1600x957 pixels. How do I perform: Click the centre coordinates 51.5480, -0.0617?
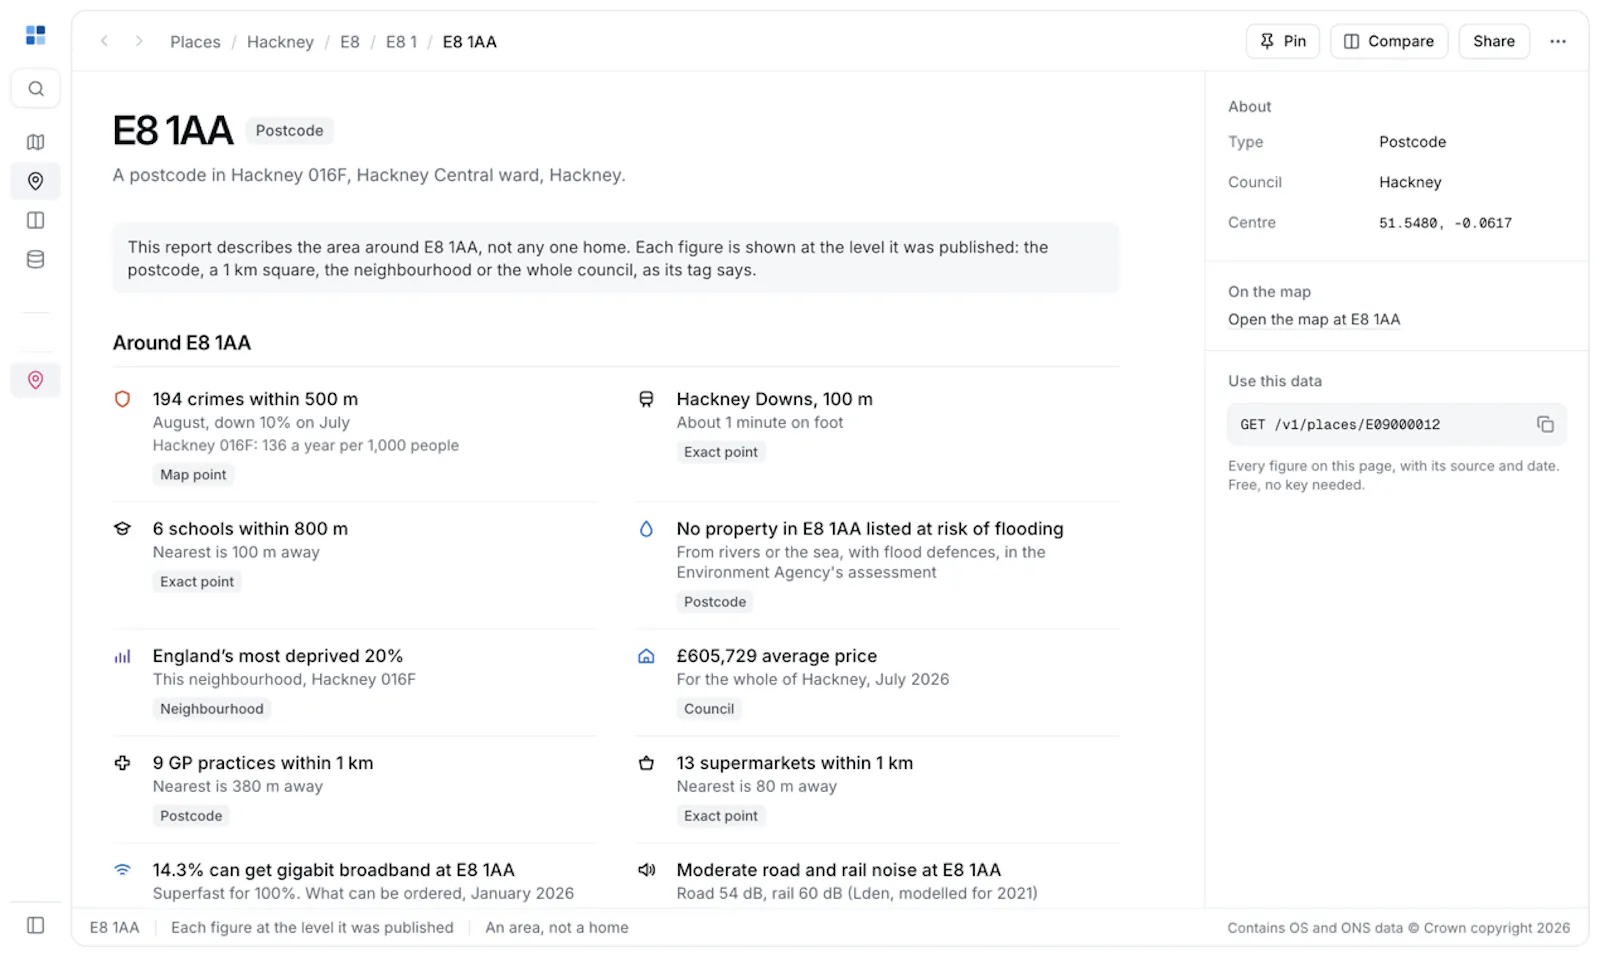(x=1445, y=223)
